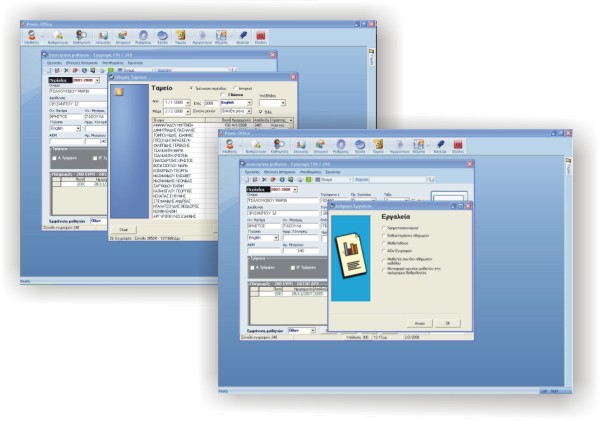Screen dimensions: 600x421
Task: Click the yellow folder icon in the Ταμείο dialog
Action: tap(120, 92)
